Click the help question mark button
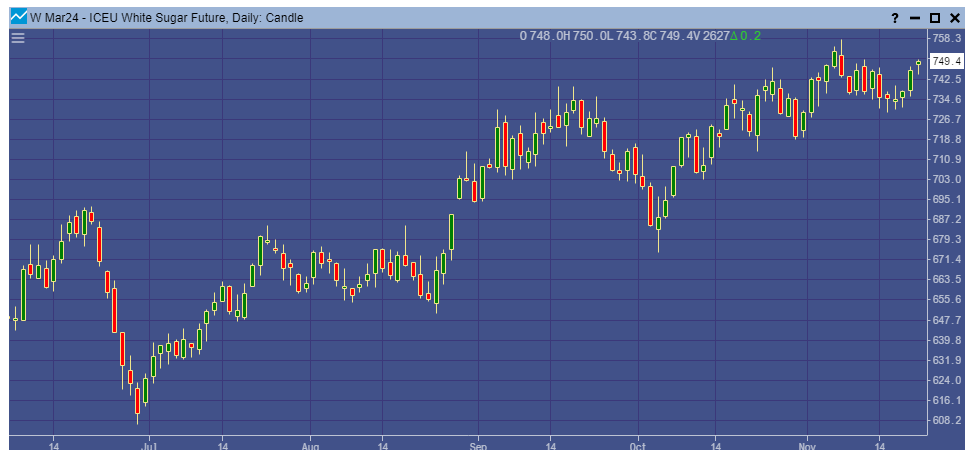Screen dimensions: 974x456 pyautogui.click(x=895, y=18)
